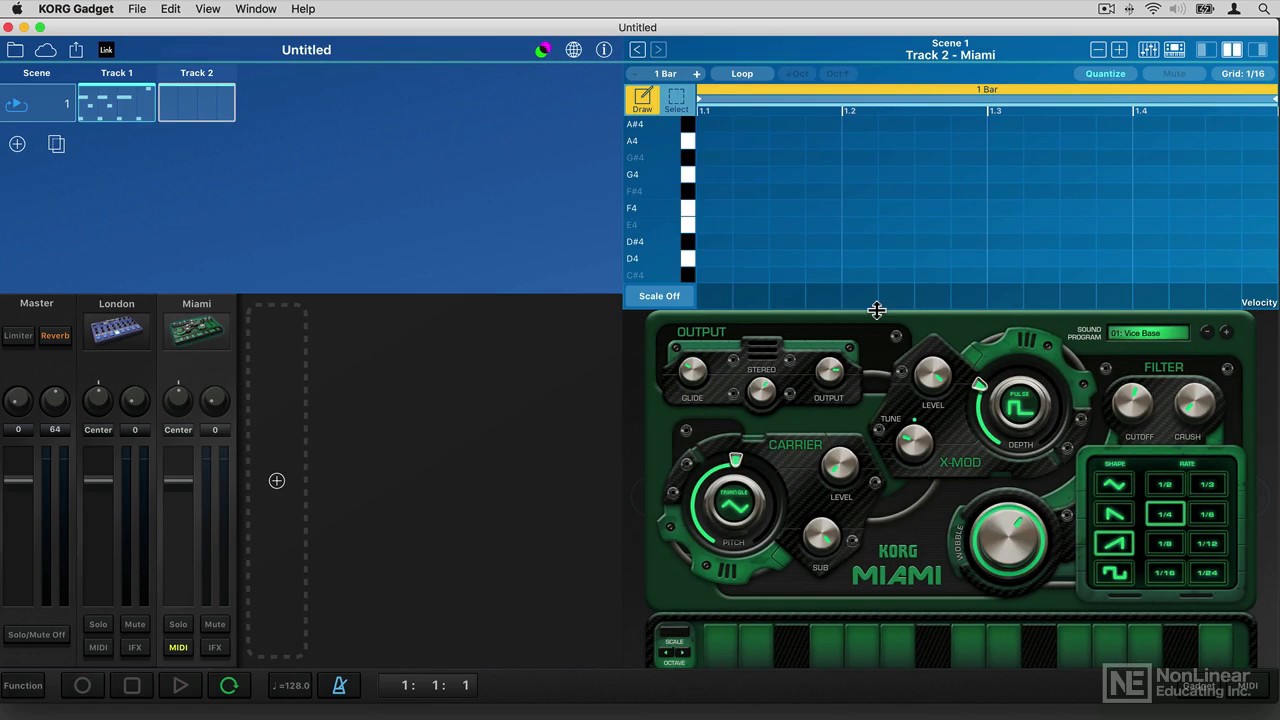Viewport: 1280px width, 720px height.
Task: Open the Miami gadget icon
Action: 196,330
